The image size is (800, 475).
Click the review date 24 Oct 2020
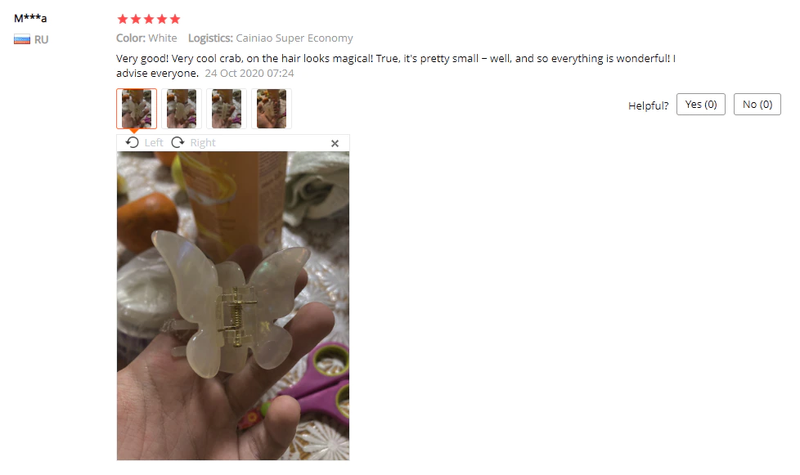pos(249,73)
